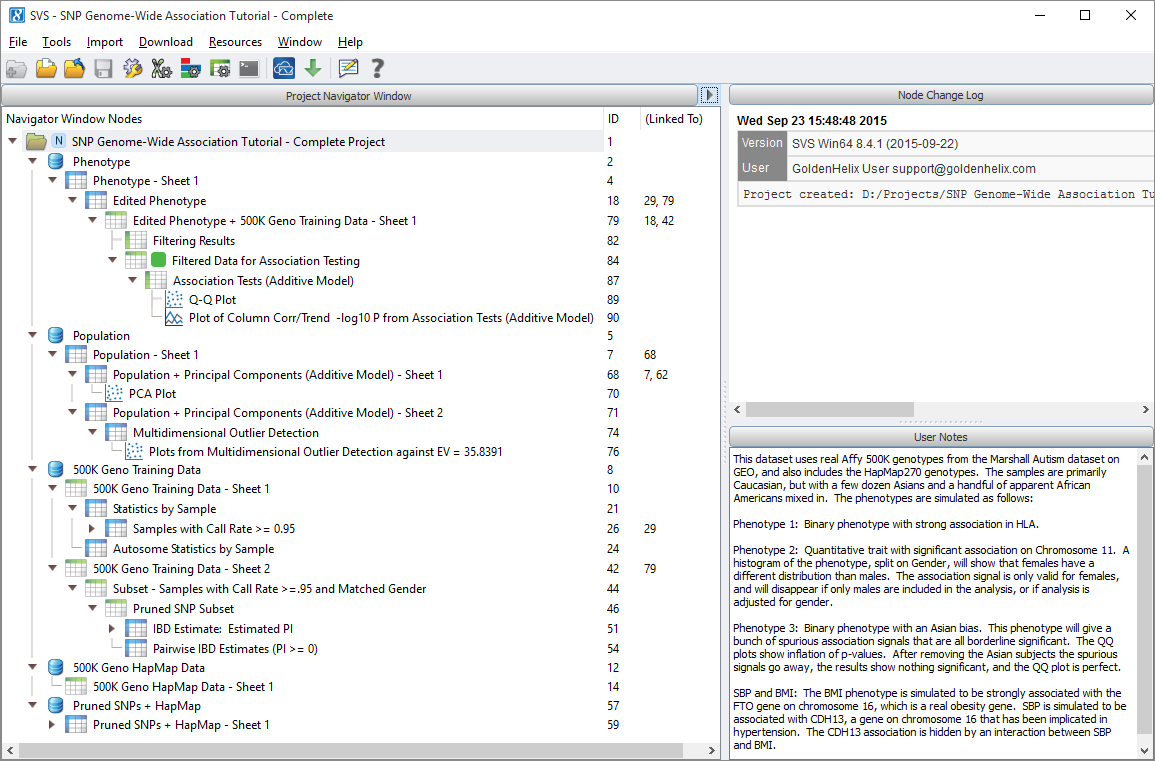Click the open project folder icon

tap(46, 68)
